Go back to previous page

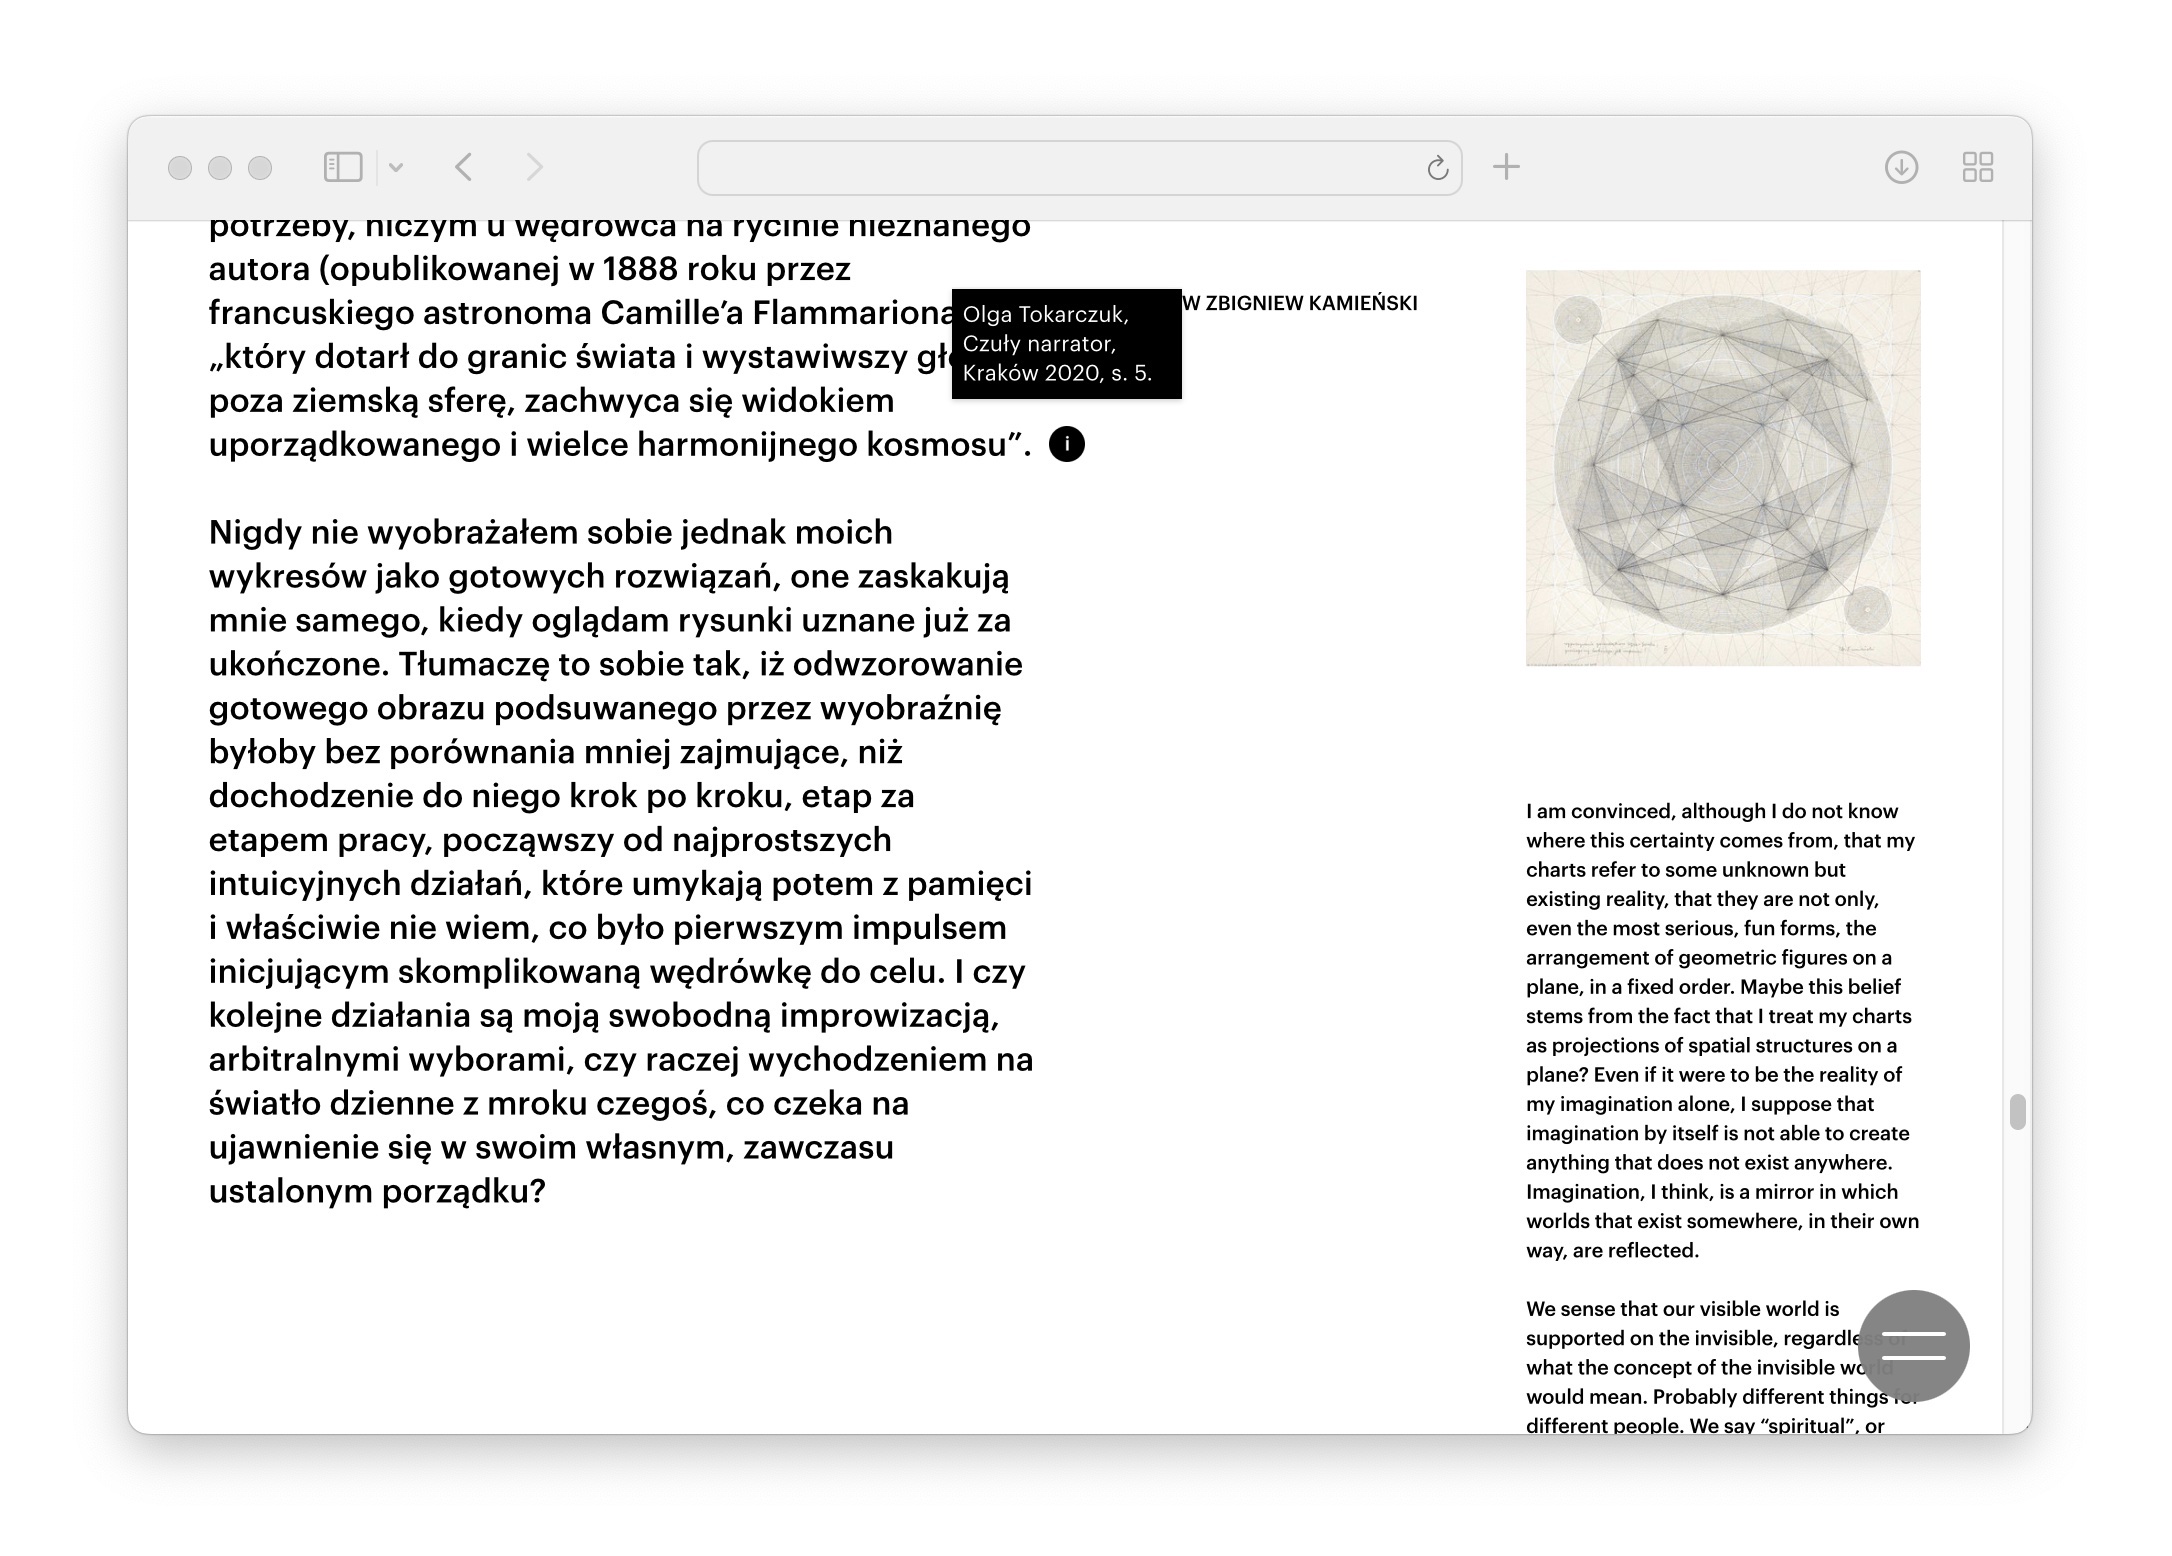pos(463,167)
